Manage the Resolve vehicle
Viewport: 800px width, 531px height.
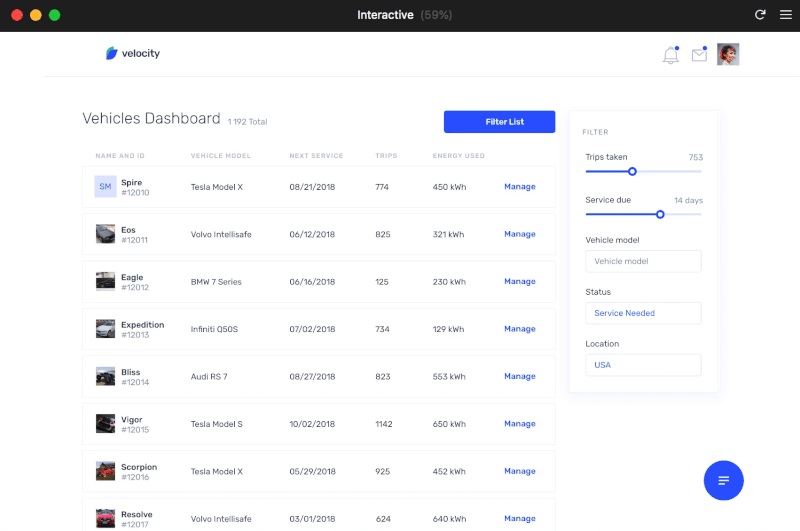(519, 519)
